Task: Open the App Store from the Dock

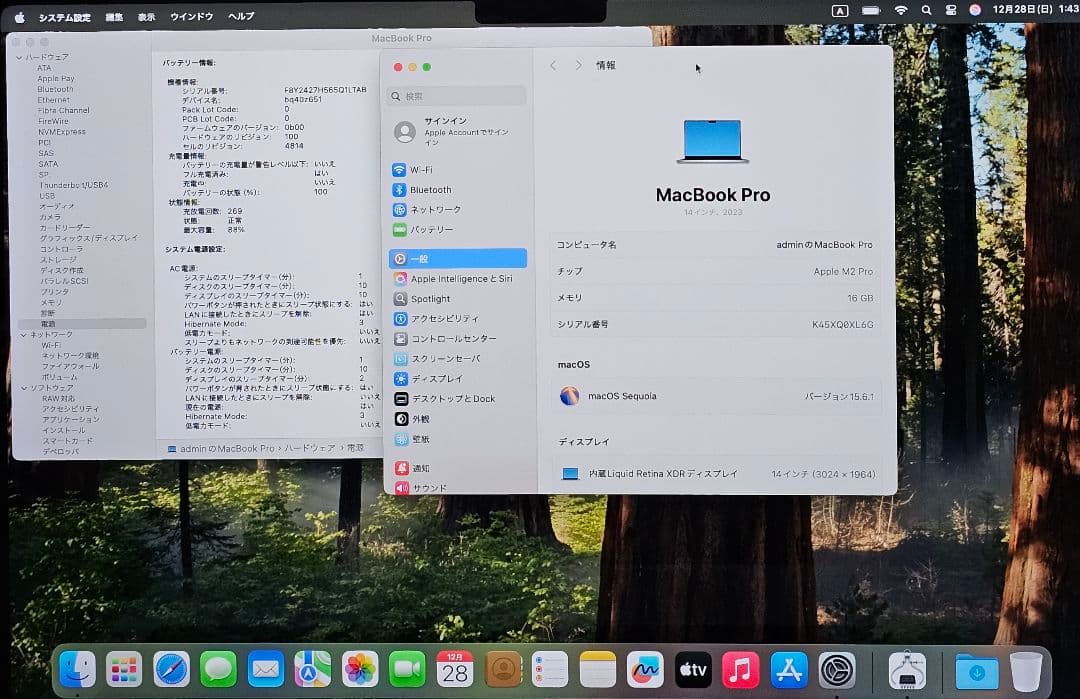Action: [x=787, y=670]
